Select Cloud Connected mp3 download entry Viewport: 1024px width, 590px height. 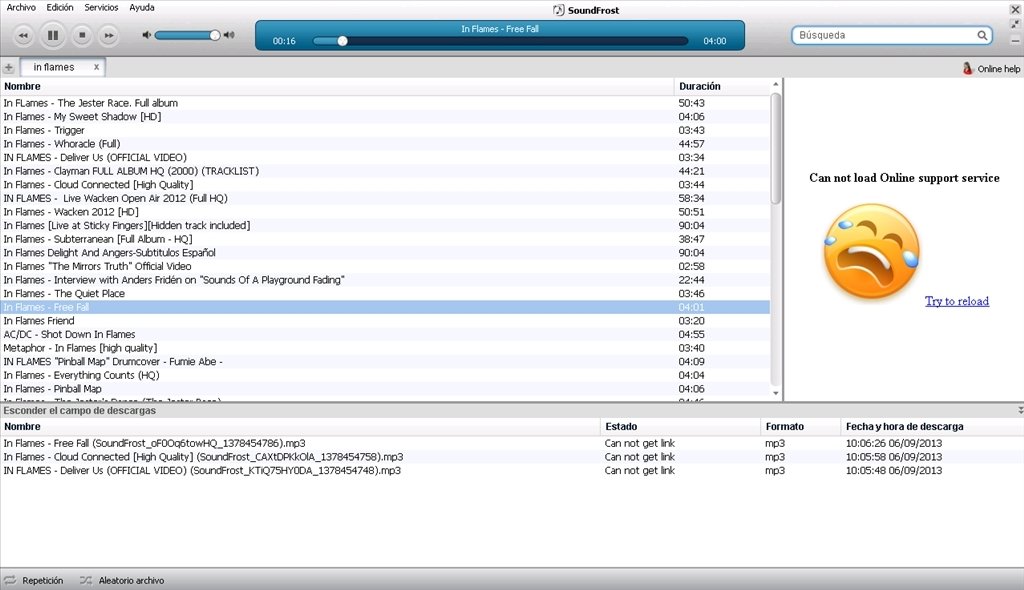point(512,457)
